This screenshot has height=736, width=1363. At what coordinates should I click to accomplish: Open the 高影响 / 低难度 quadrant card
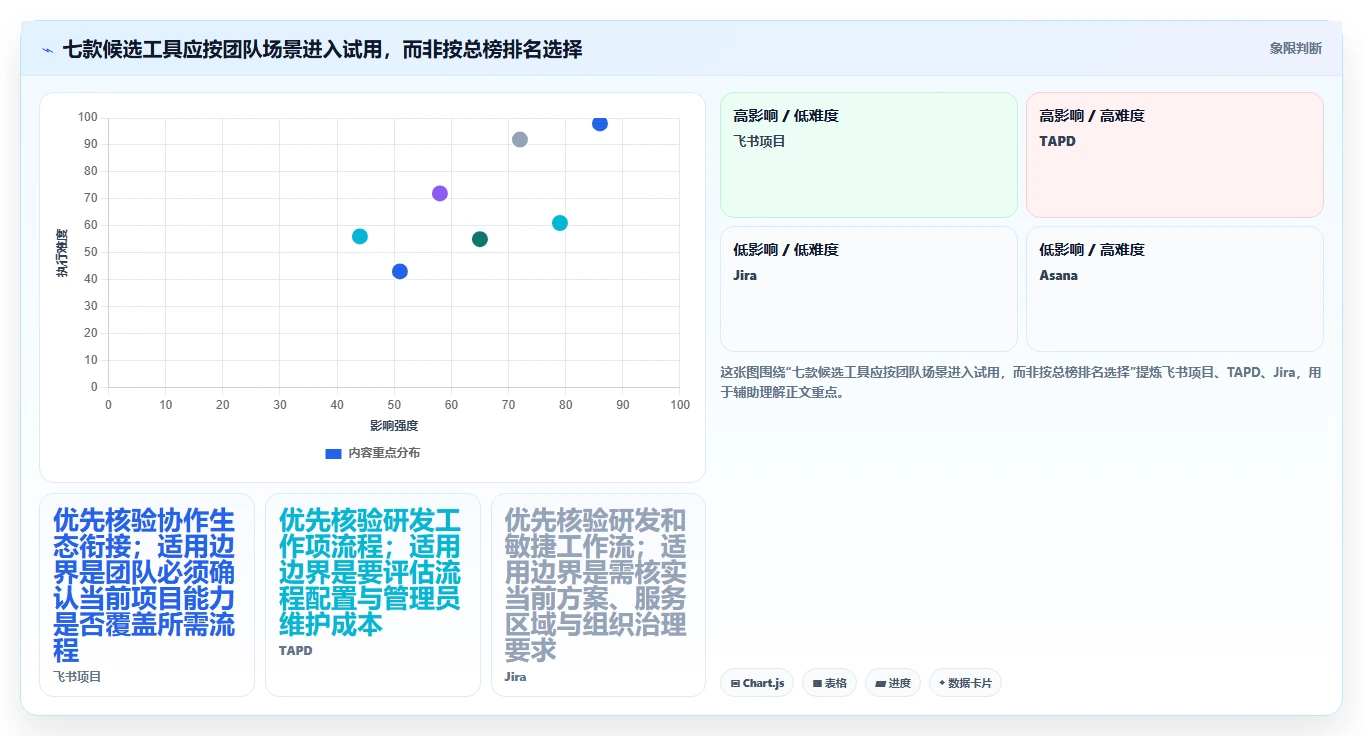[869, 155]
